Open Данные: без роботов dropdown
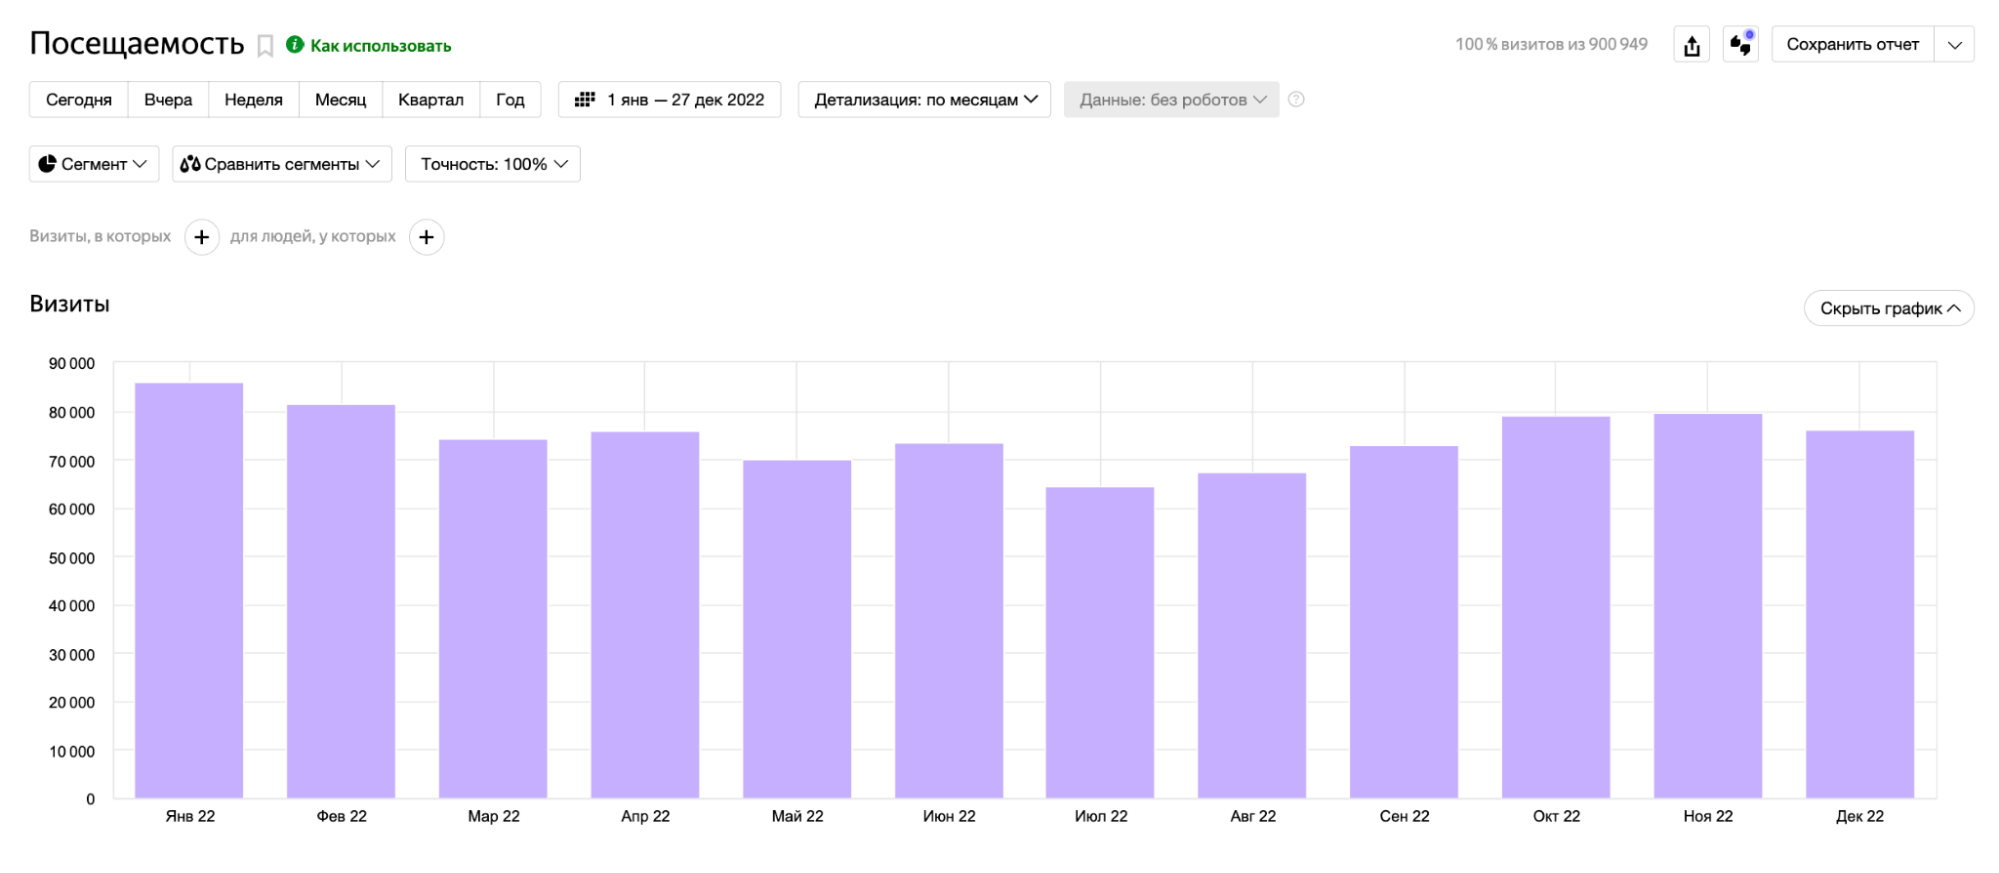This screenshot has height=873, width=1999. 1171,100
